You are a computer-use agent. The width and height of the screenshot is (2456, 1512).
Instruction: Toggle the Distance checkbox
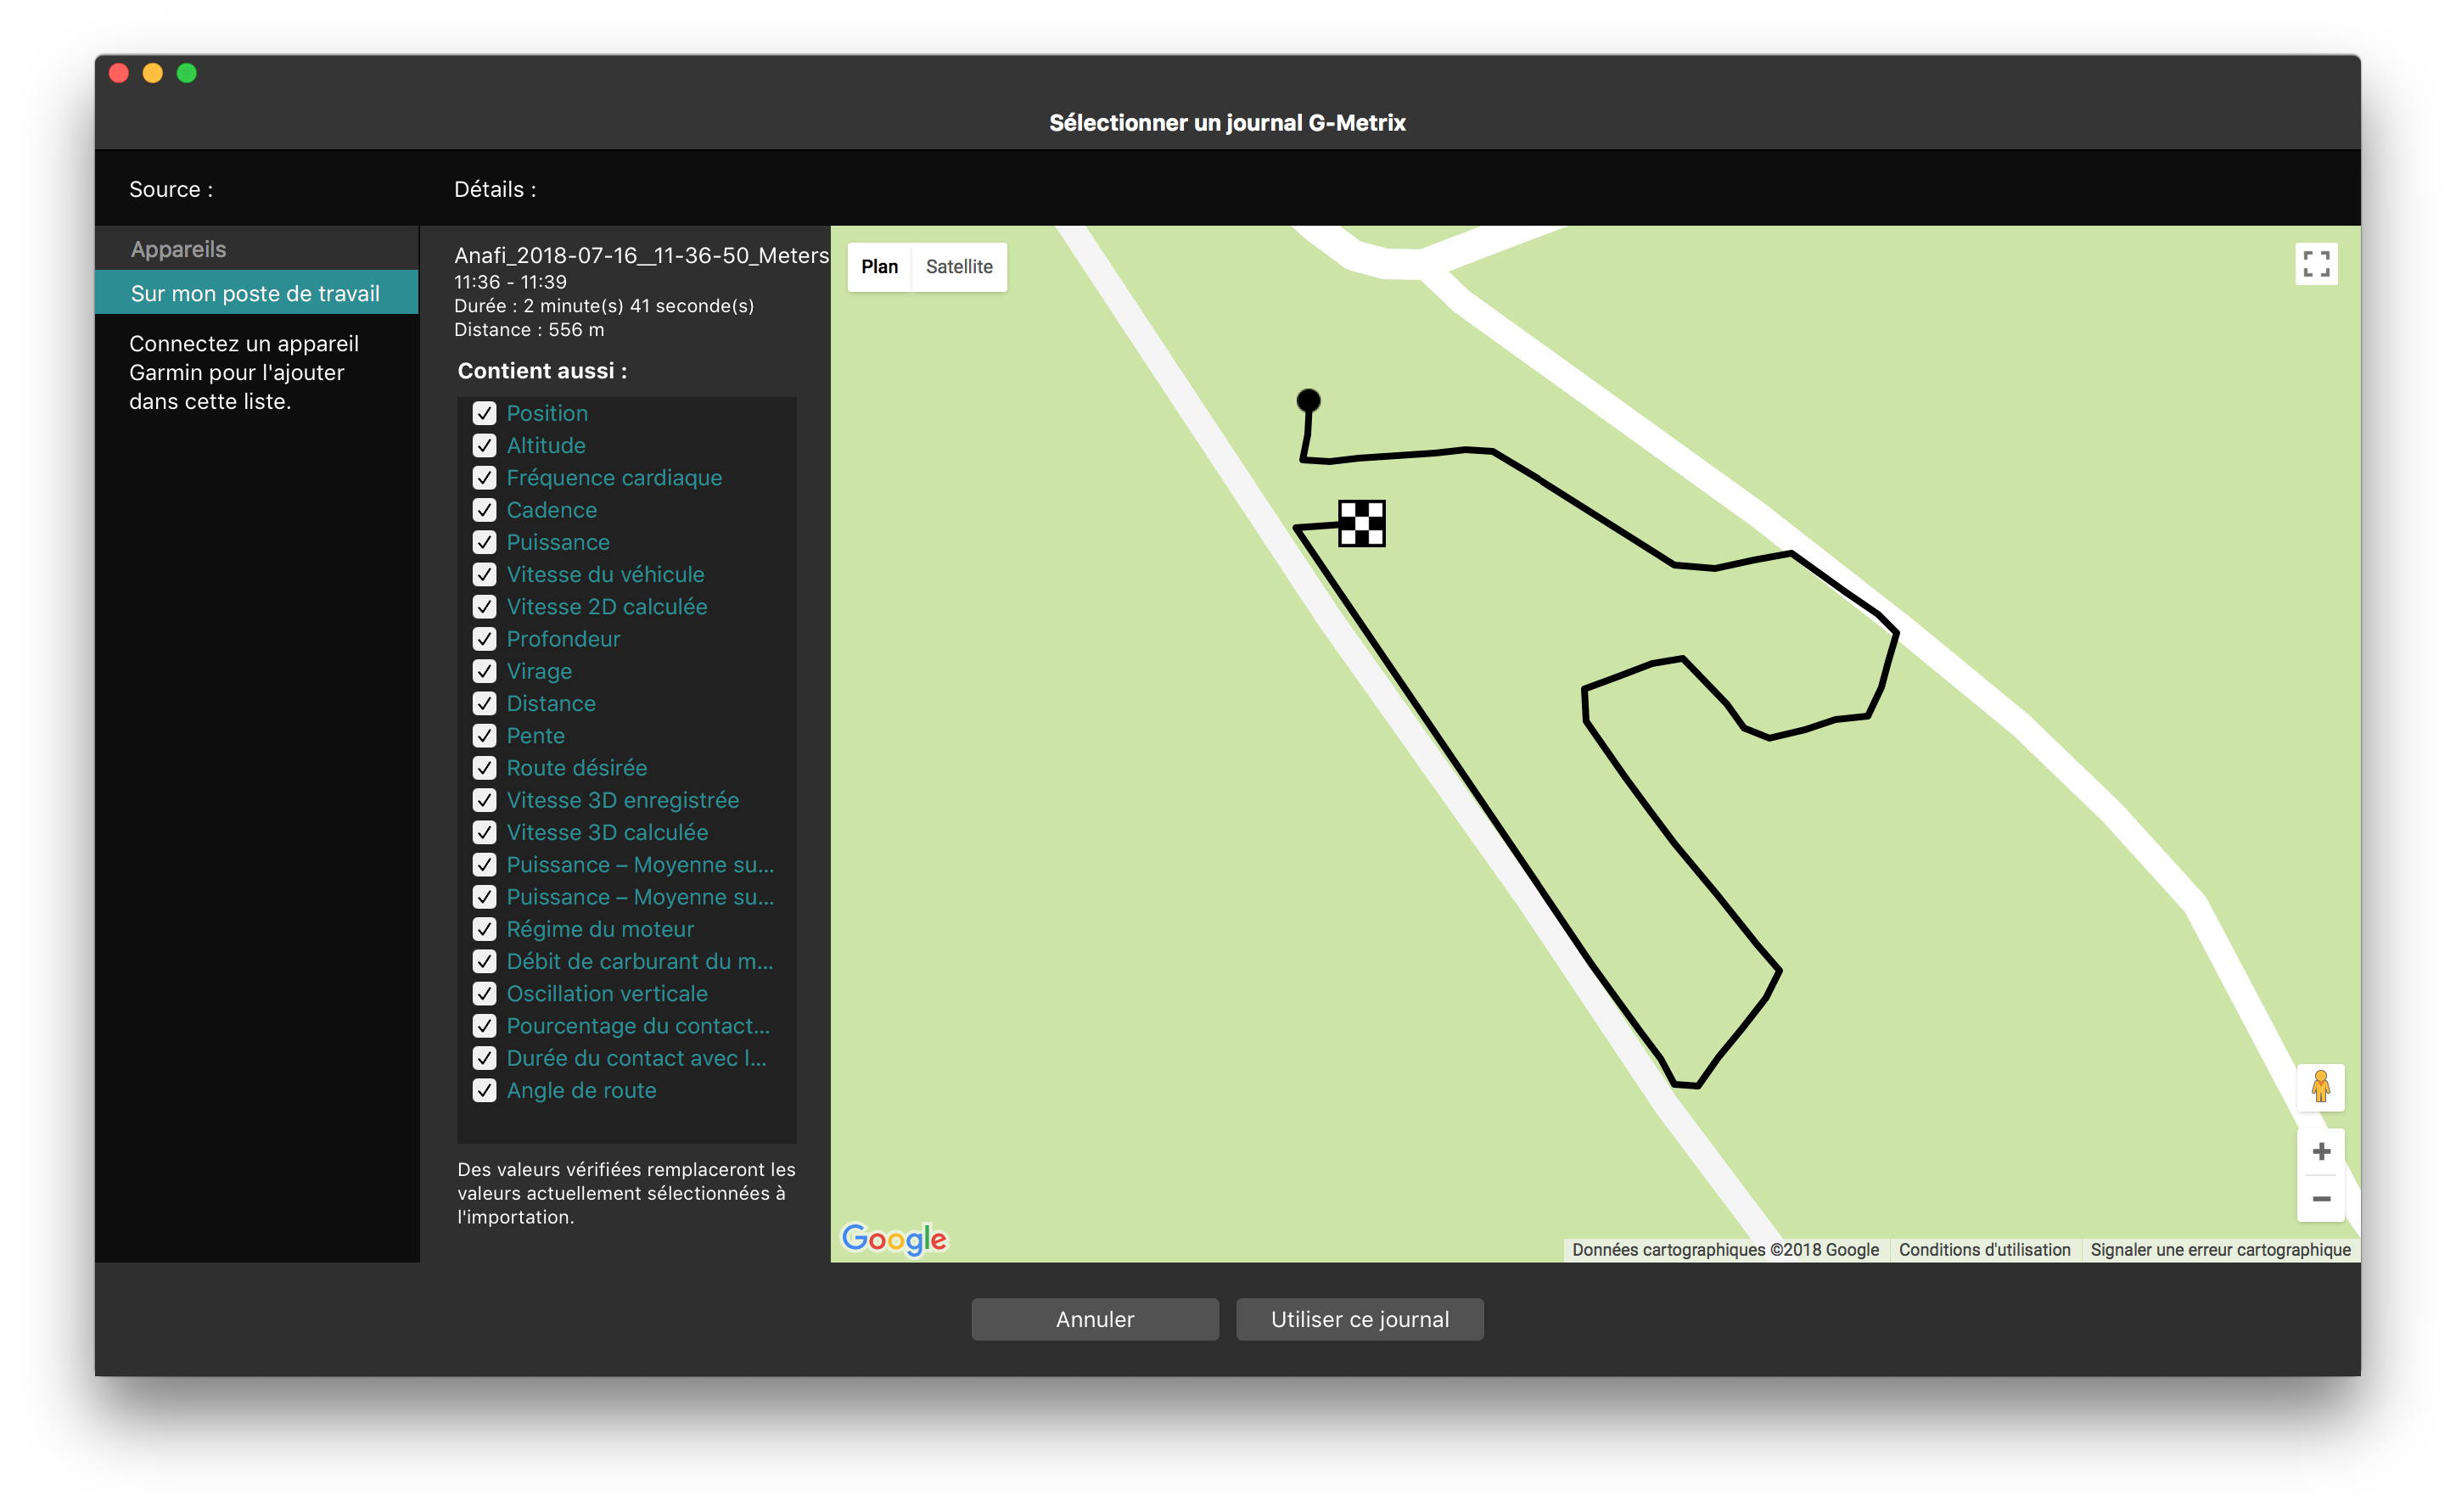click(484, 703)
